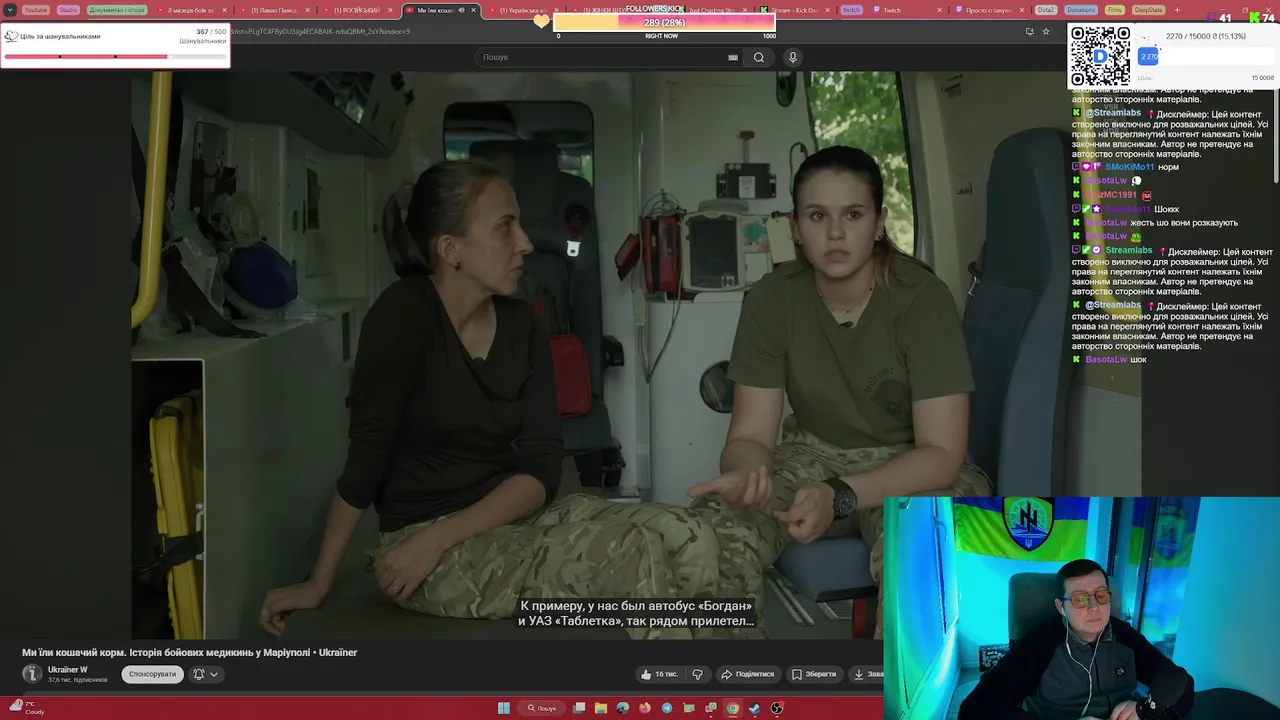Open new tab with plus button
Screen dimensions: 1280x720
[x=1177, y=10]
